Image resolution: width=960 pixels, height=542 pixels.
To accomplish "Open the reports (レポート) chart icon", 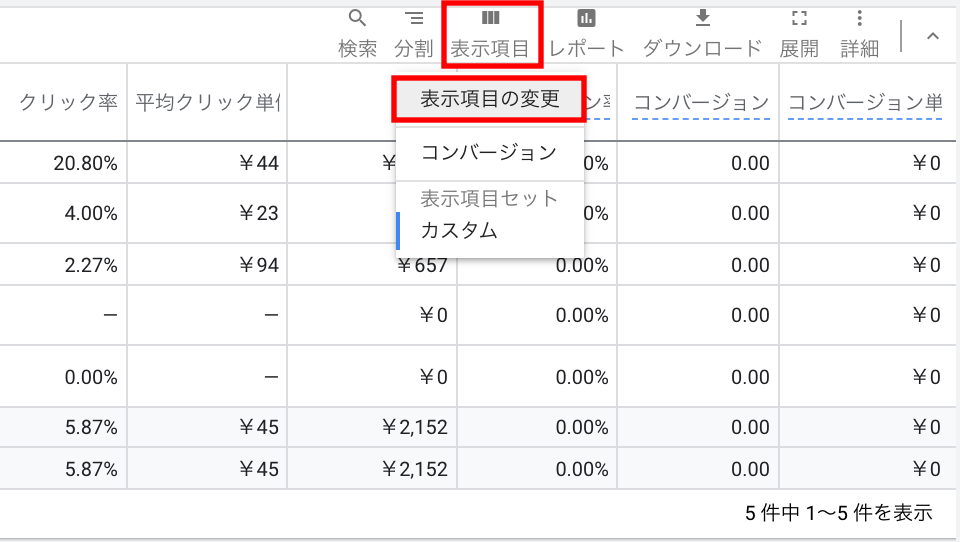I will pyautogui.click(x=586, y=18).
